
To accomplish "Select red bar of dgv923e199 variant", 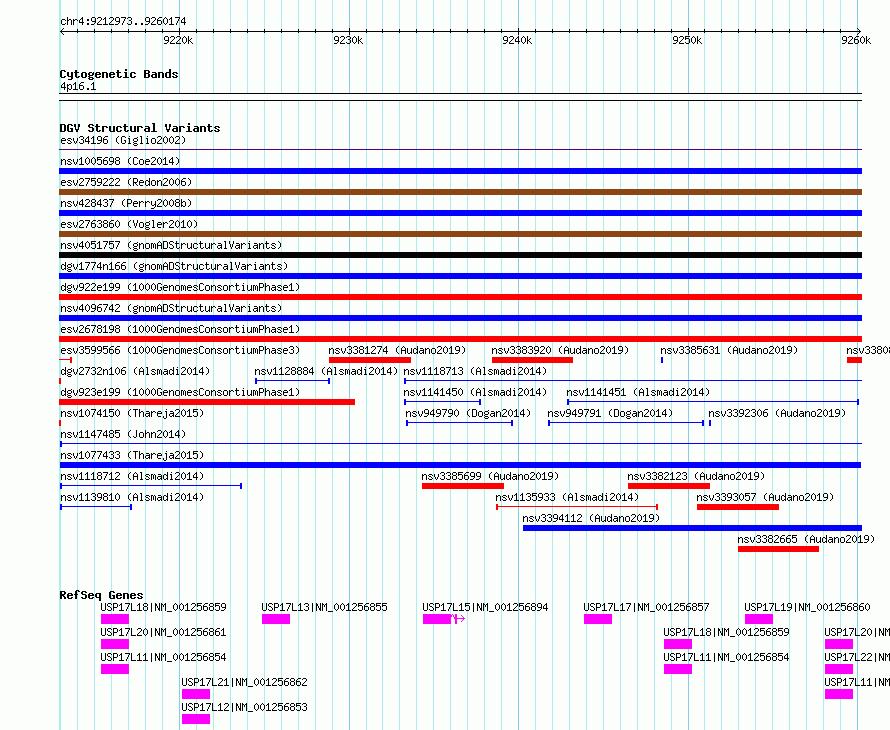I will pyautogui.click(x=207, y=402).
